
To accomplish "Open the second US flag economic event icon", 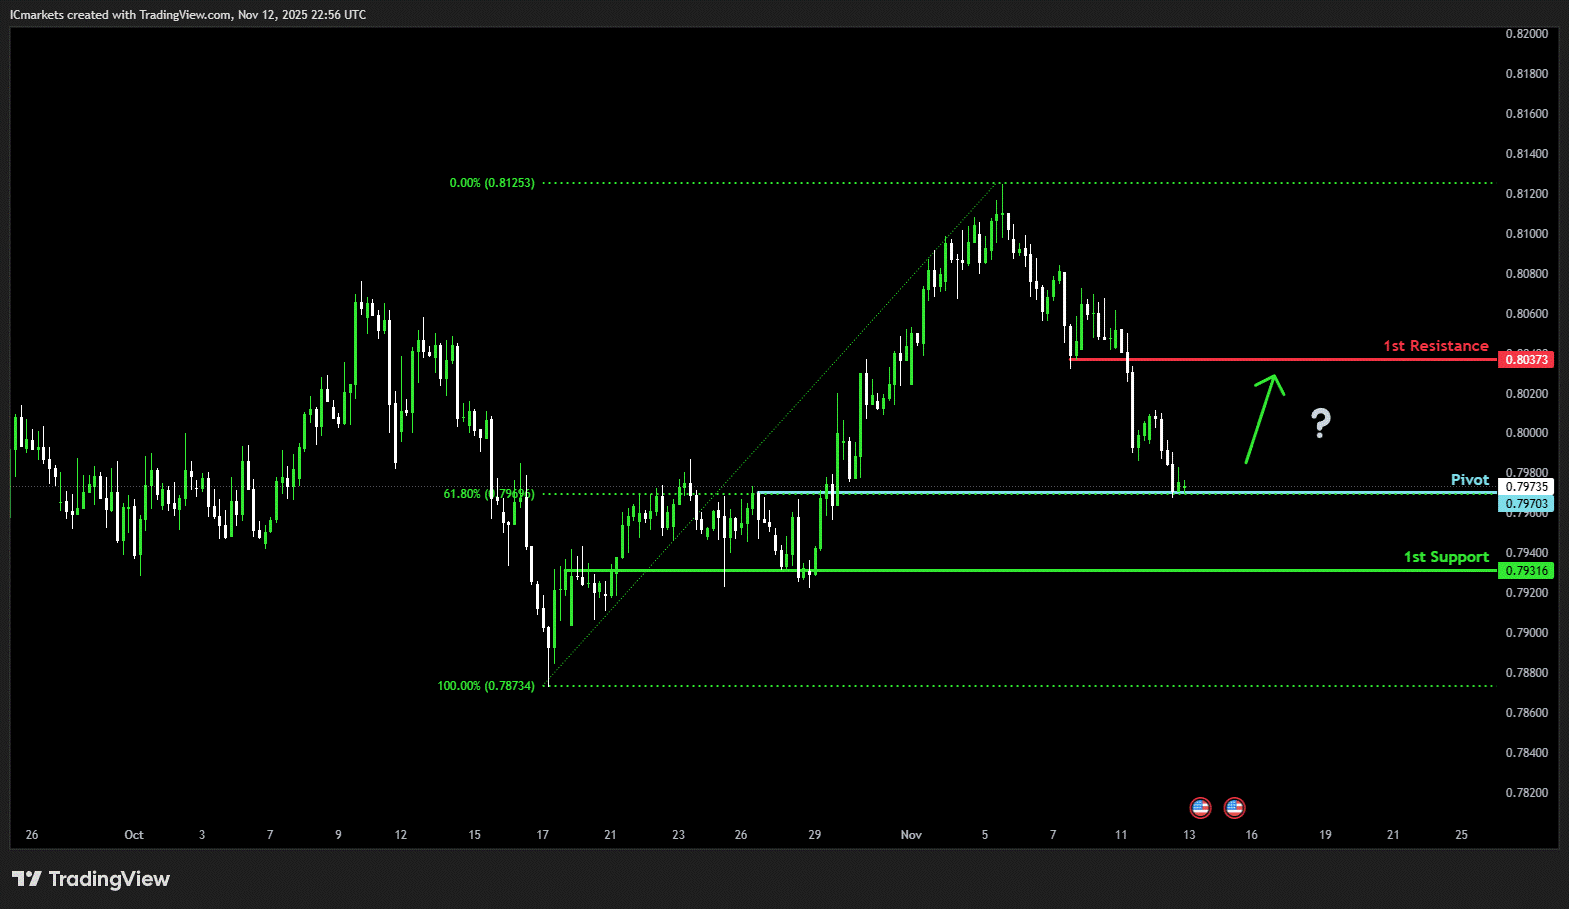I will click(x=1234, y=807).
